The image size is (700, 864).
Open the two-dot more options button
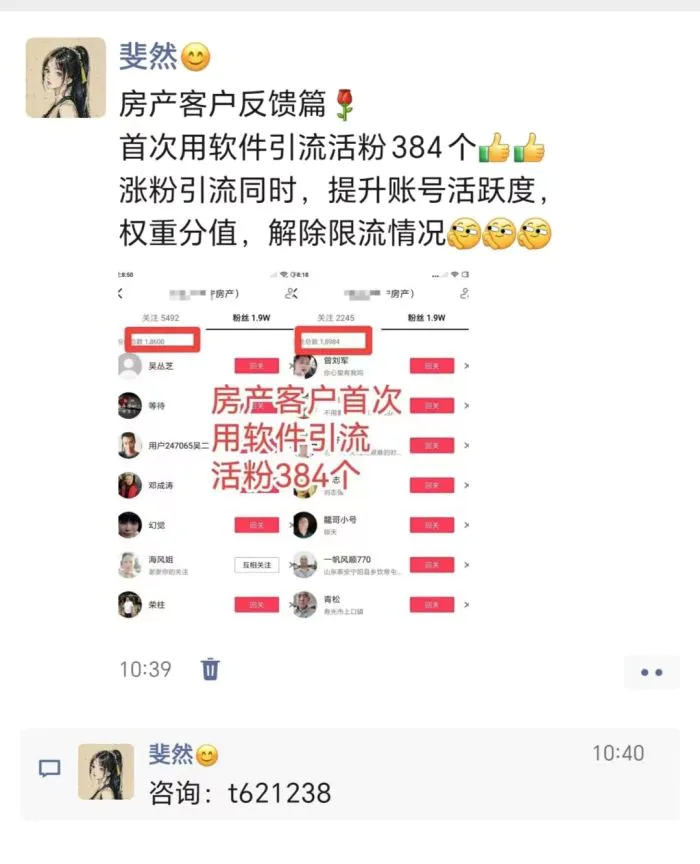pyautogui.click(x=651, y=672)
